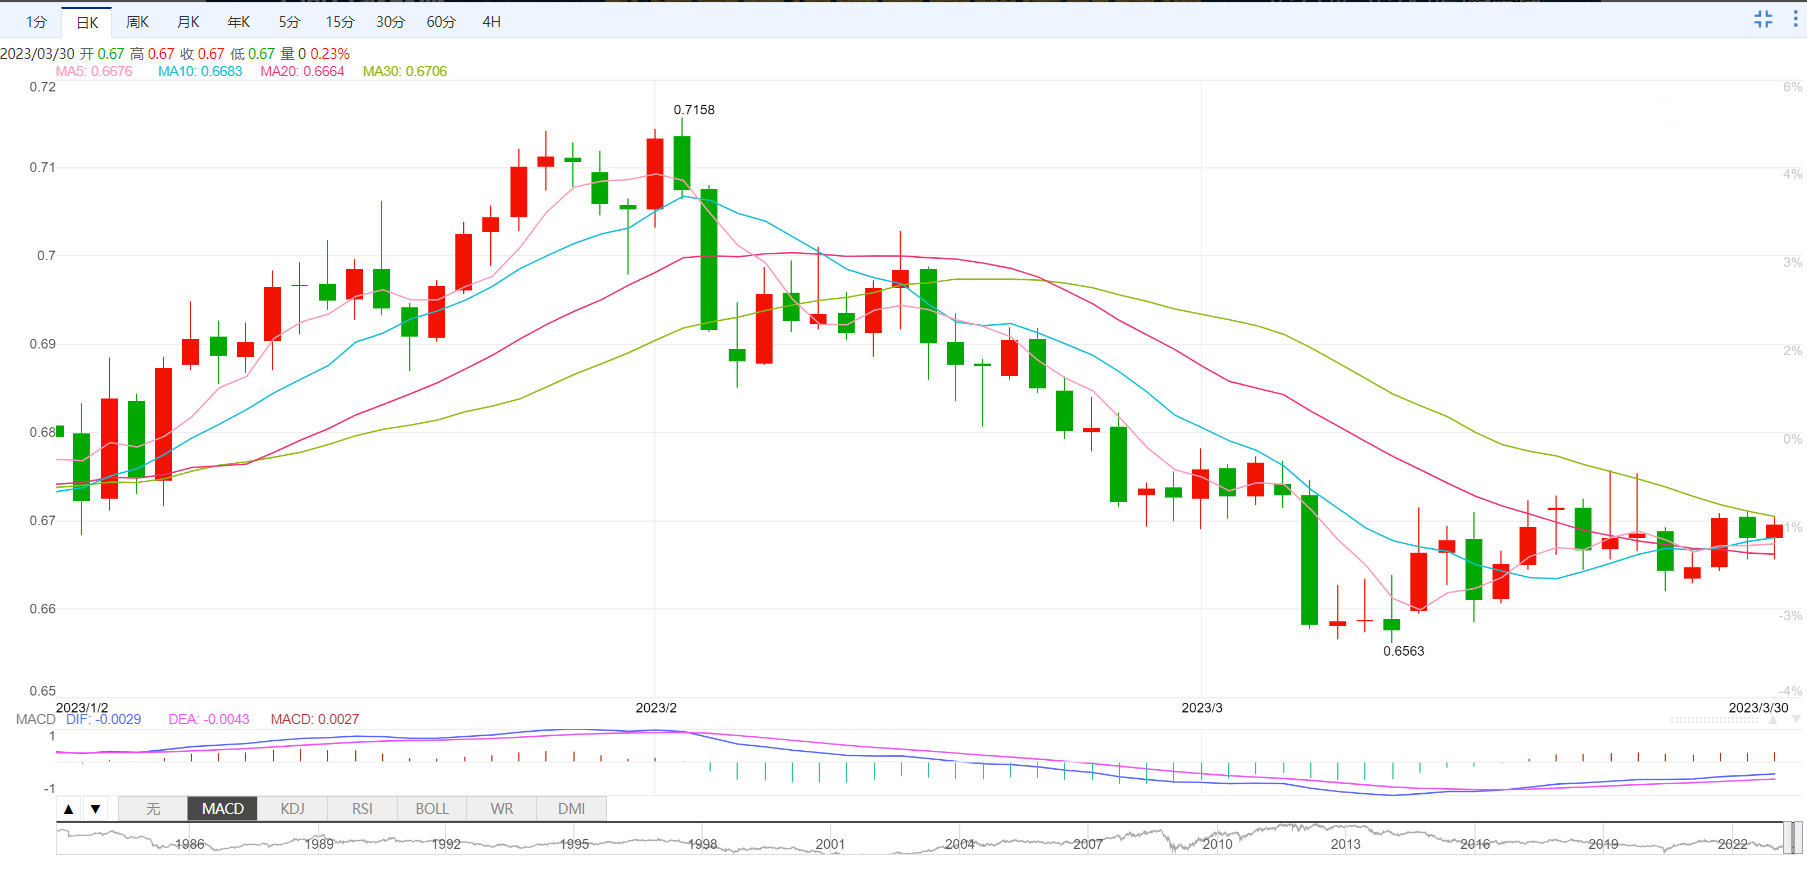Click the right handle of the timeline range slider
This screenshot has width=1807, height=891.
1798,837
